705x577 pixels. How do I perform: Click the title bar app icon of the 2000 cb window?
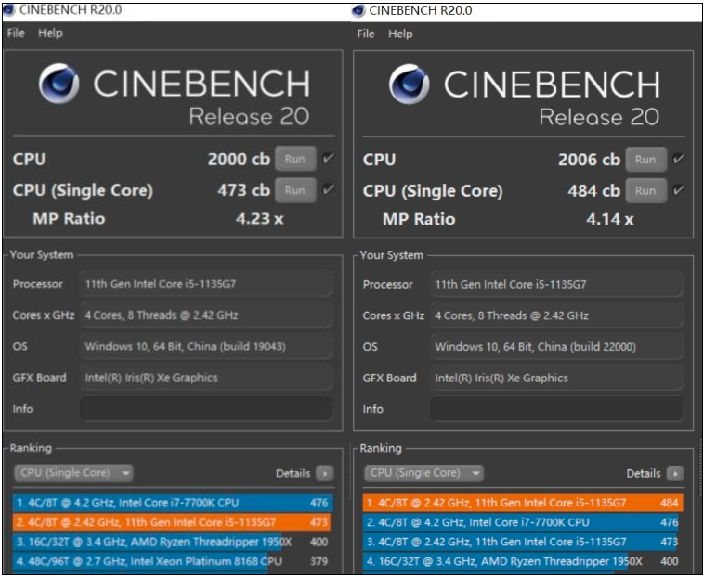[x=9, y=10]
